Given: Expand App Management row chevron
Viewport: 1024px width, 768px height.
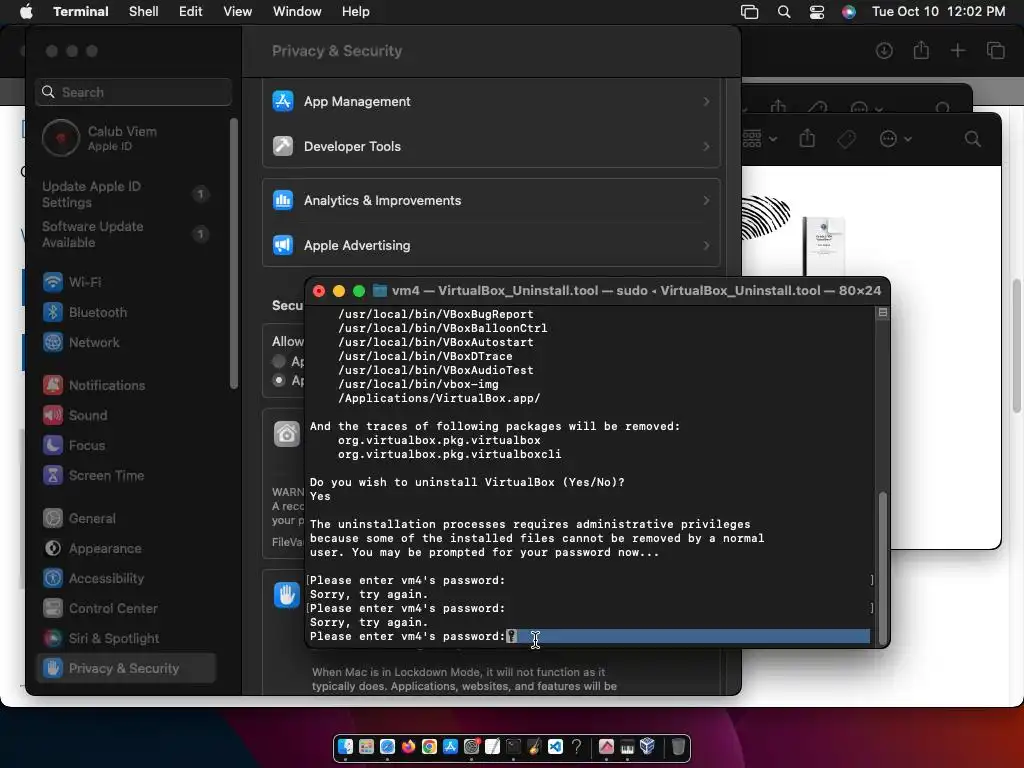Looking at the screenshot, I should point(706,101).
